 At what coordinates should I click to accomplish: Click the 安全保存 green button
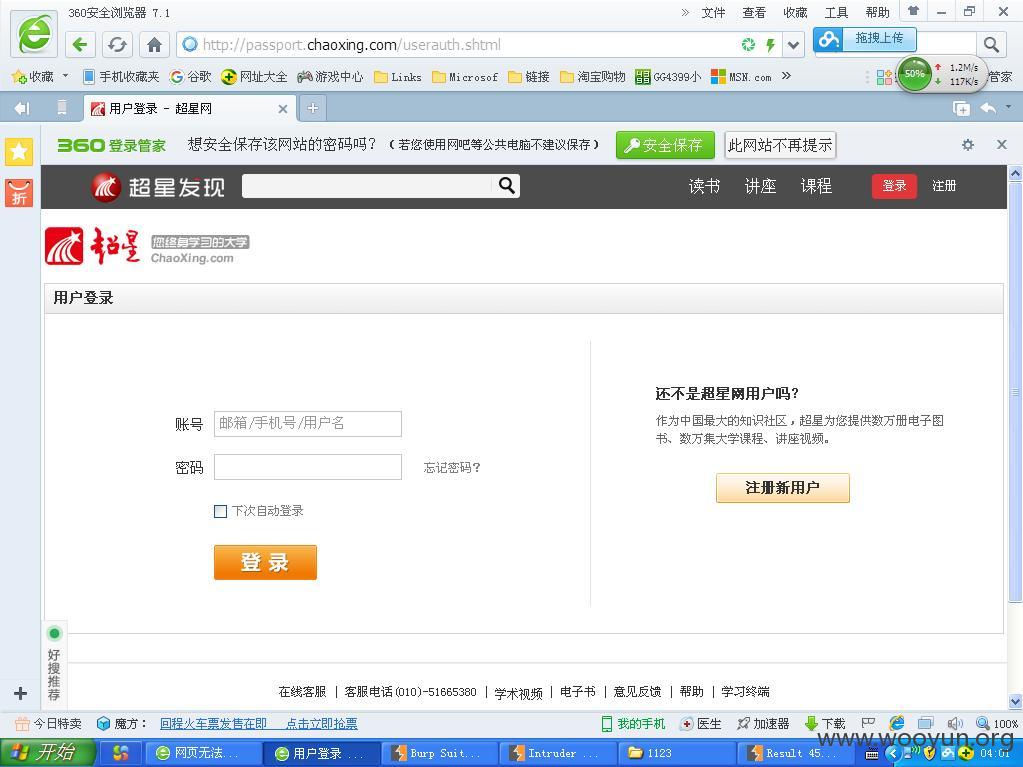(x=665, y=145)
